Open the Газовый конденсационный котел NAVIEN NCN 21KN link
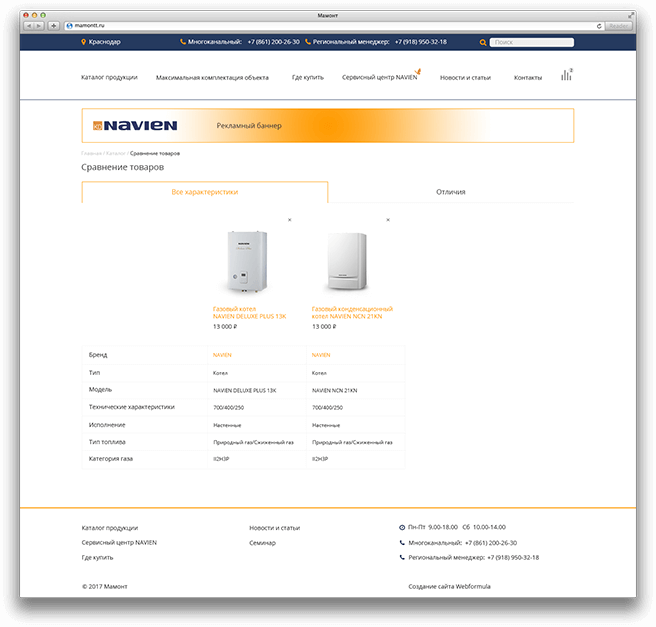This screenshot has width=656, height=627. click(x=352, y=312)
